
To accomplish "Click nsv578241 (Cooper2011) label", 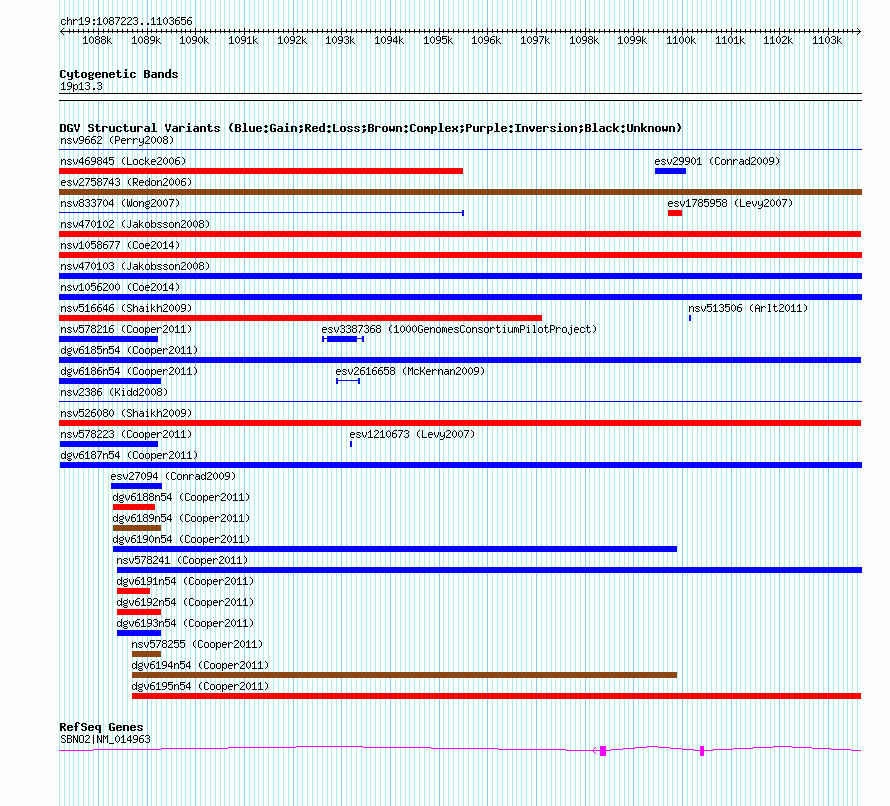I will [182, 560].
